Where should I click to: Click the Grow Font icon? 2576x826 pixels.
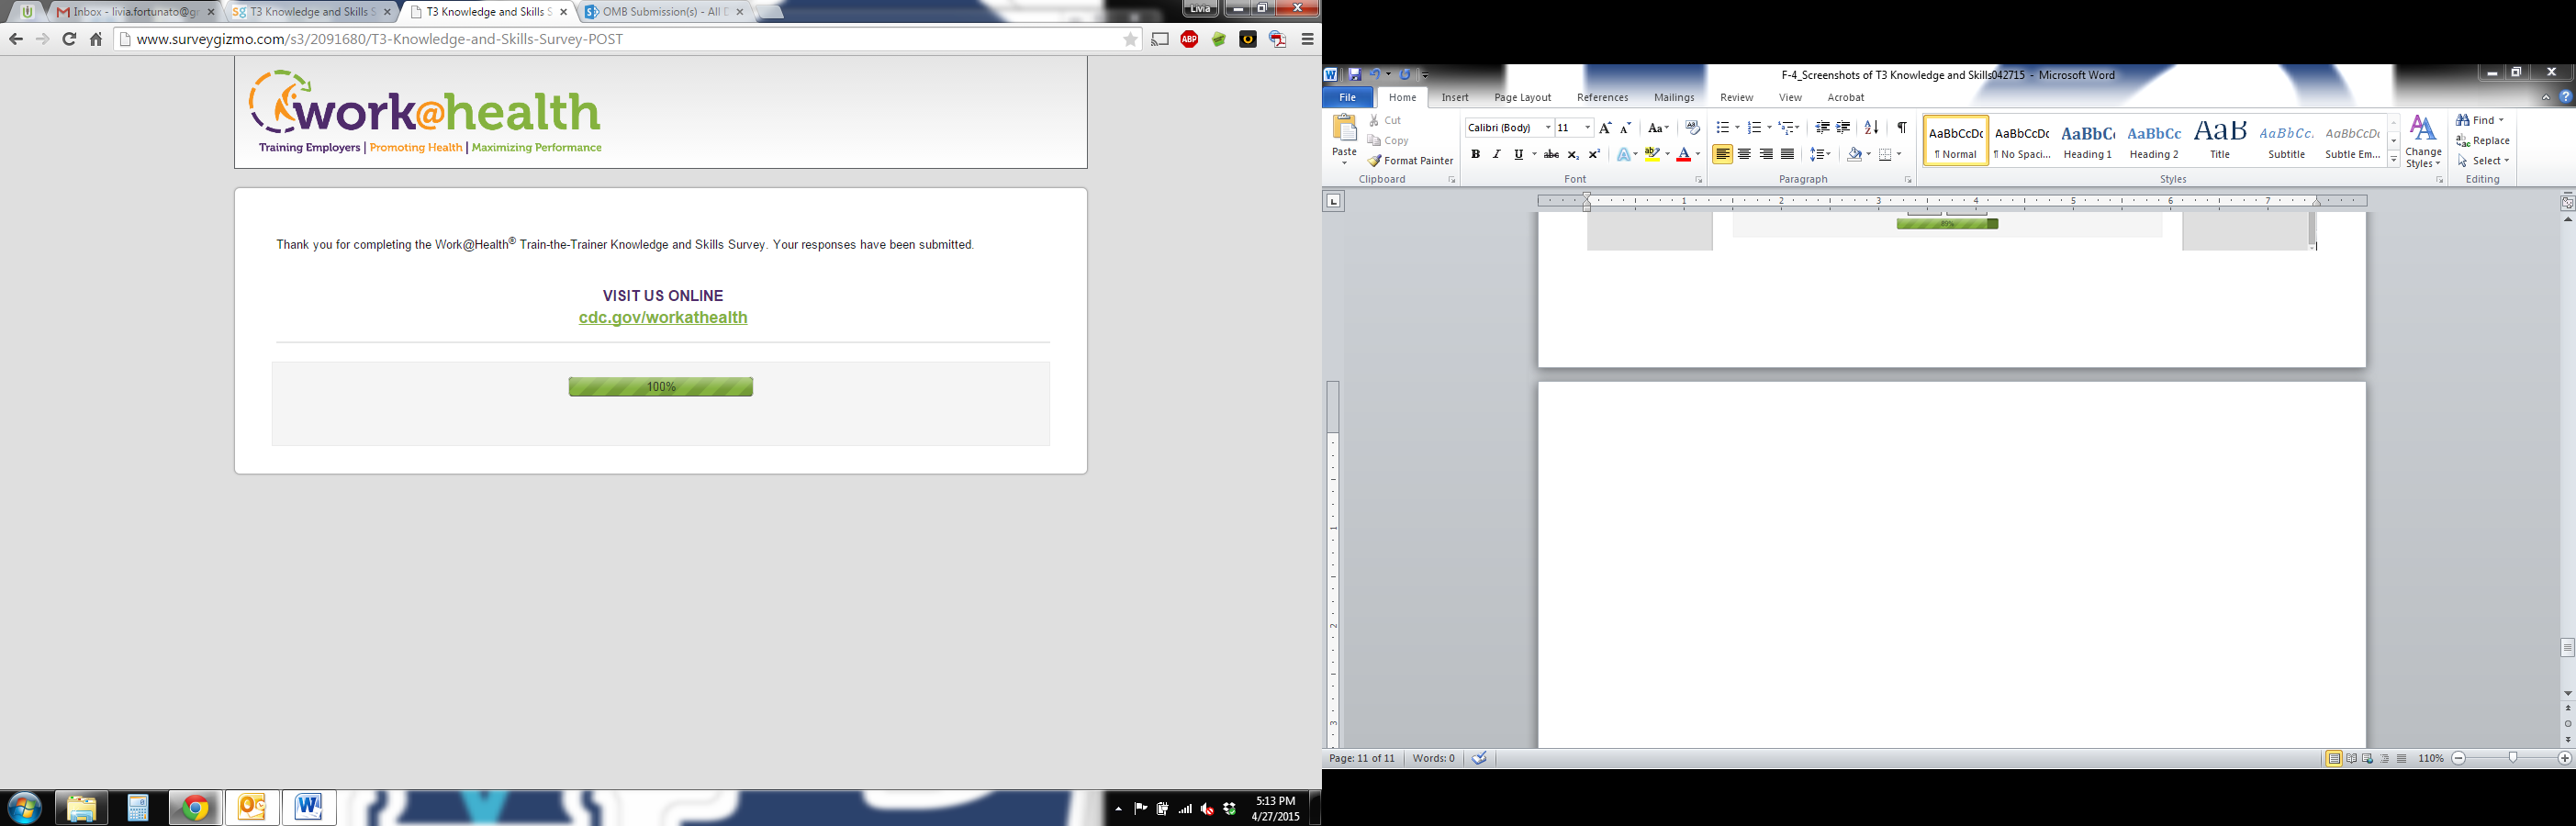(x=1605, y=128)
